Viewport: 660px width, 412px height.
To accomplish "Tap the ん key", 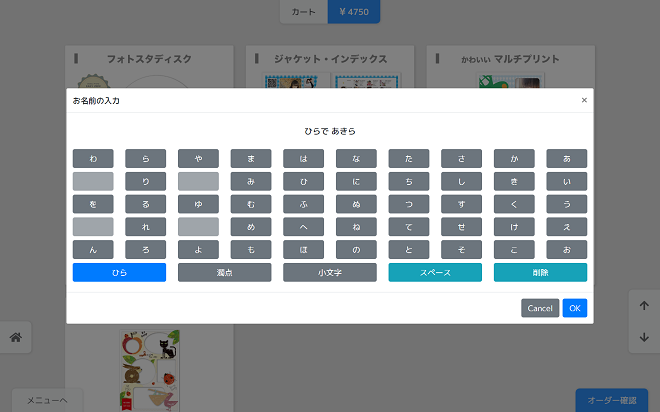I will (93, 250).
